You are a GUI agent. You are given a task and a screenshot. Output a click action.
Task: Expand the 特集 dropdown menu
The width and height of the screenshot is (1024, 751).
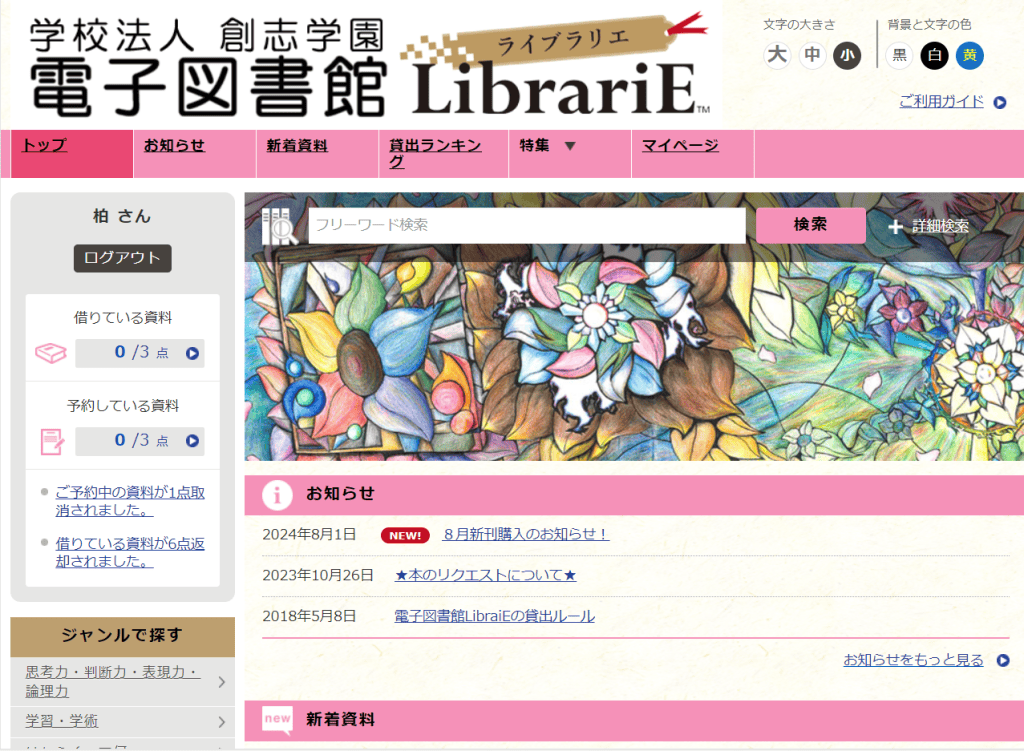point(570,146)
